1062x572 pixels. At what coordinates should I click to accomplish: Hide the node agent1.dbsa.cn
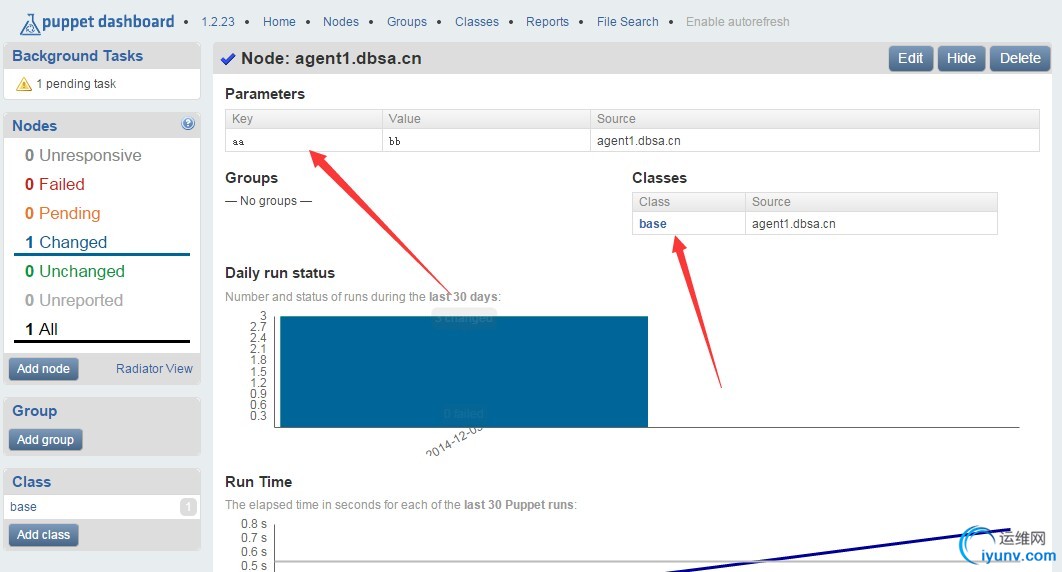(961, 58)
